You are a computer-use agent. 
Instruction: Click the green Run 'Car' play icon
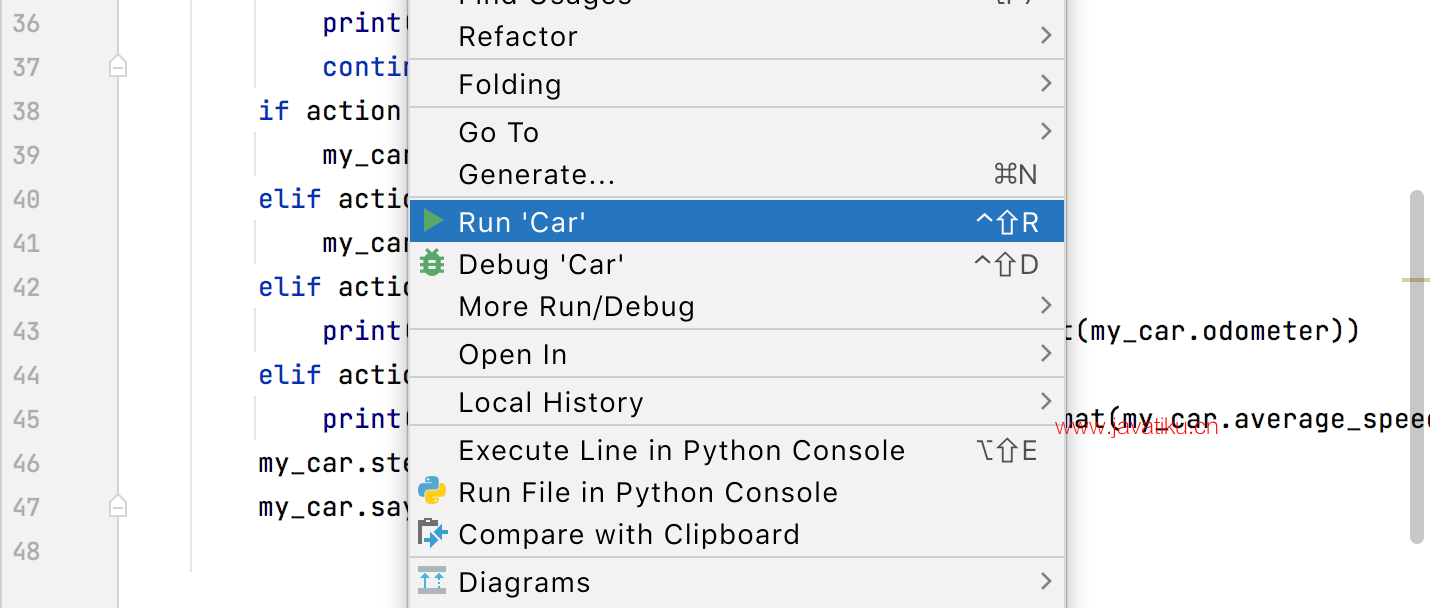(433, 221)
